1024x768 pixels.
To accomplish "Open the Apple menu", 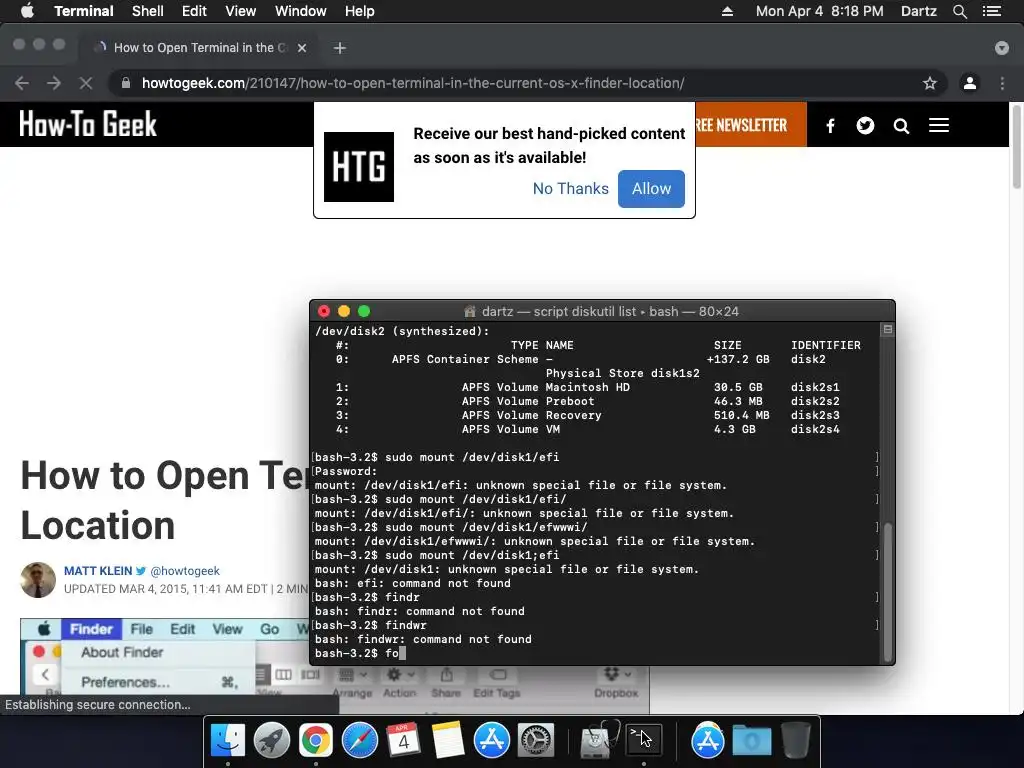I will click(27, 11).
